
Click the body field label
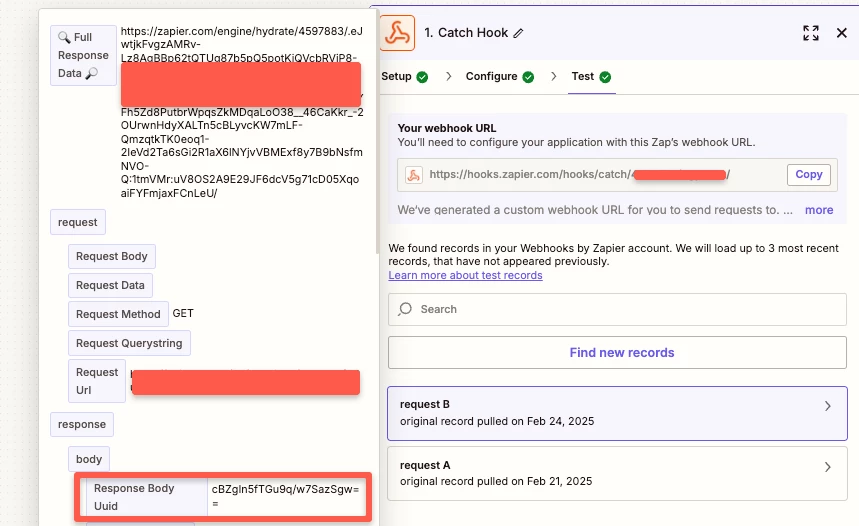pos(89,459)
